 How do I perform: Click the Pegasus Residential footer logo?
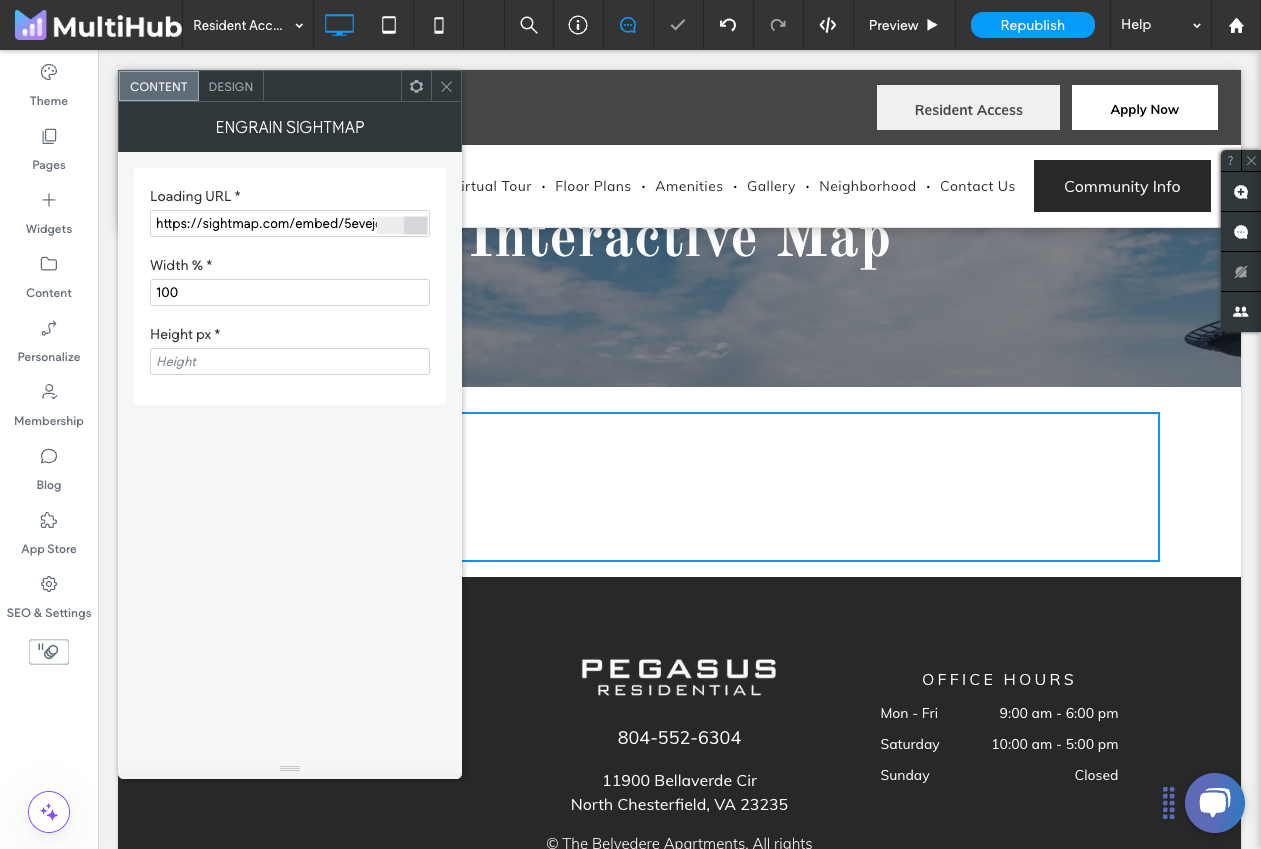[679, 677]
